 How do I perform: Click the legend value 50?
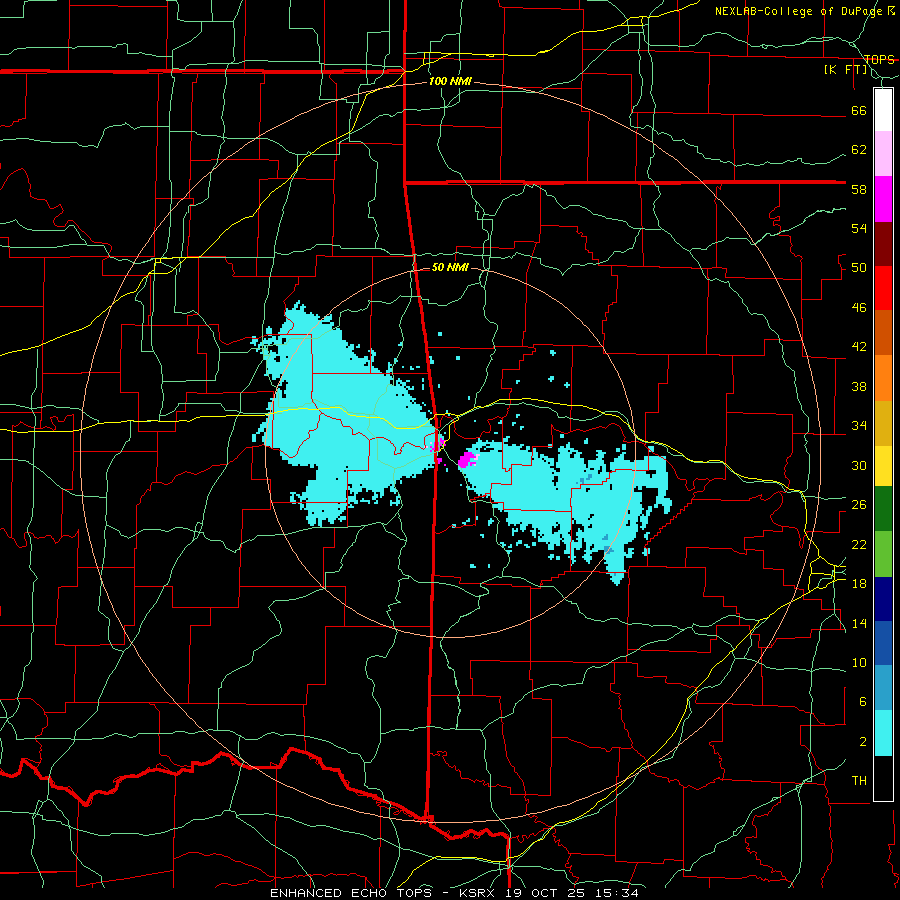(859, 268)
